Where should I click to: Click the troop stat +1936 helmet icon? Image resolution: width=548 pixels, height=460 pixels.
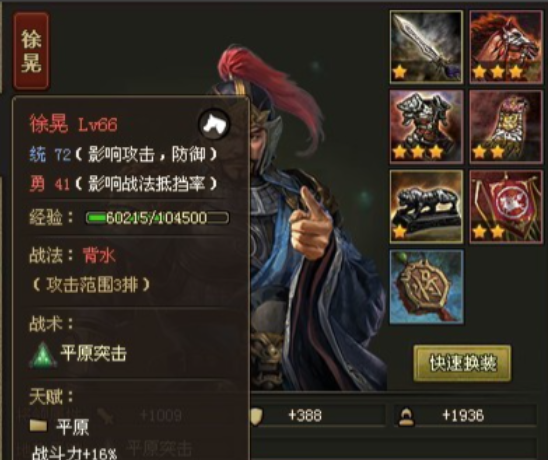tap(406, 417)
